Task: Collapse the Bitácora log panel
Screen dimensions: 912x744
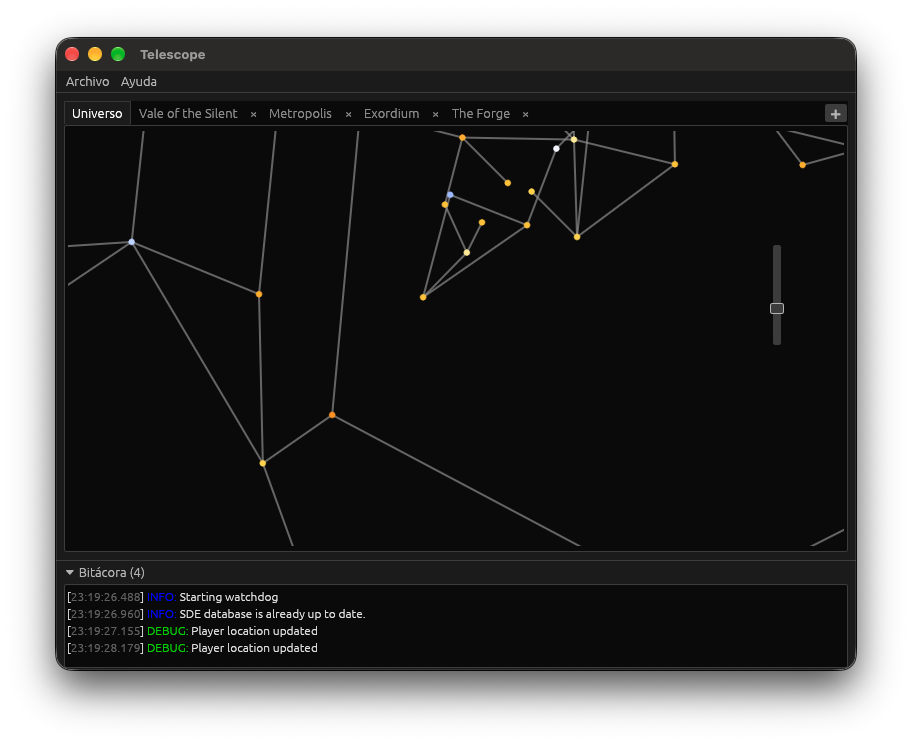Action: pos(70,572)
